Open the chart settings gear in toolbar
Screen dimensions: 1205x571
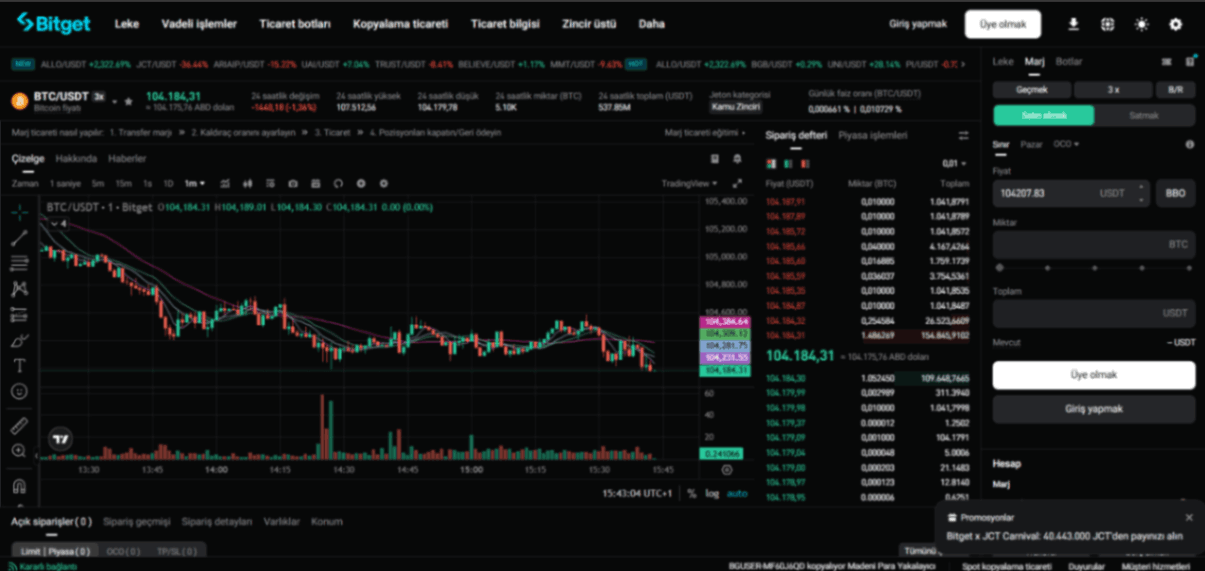click(x=383, y=184)
